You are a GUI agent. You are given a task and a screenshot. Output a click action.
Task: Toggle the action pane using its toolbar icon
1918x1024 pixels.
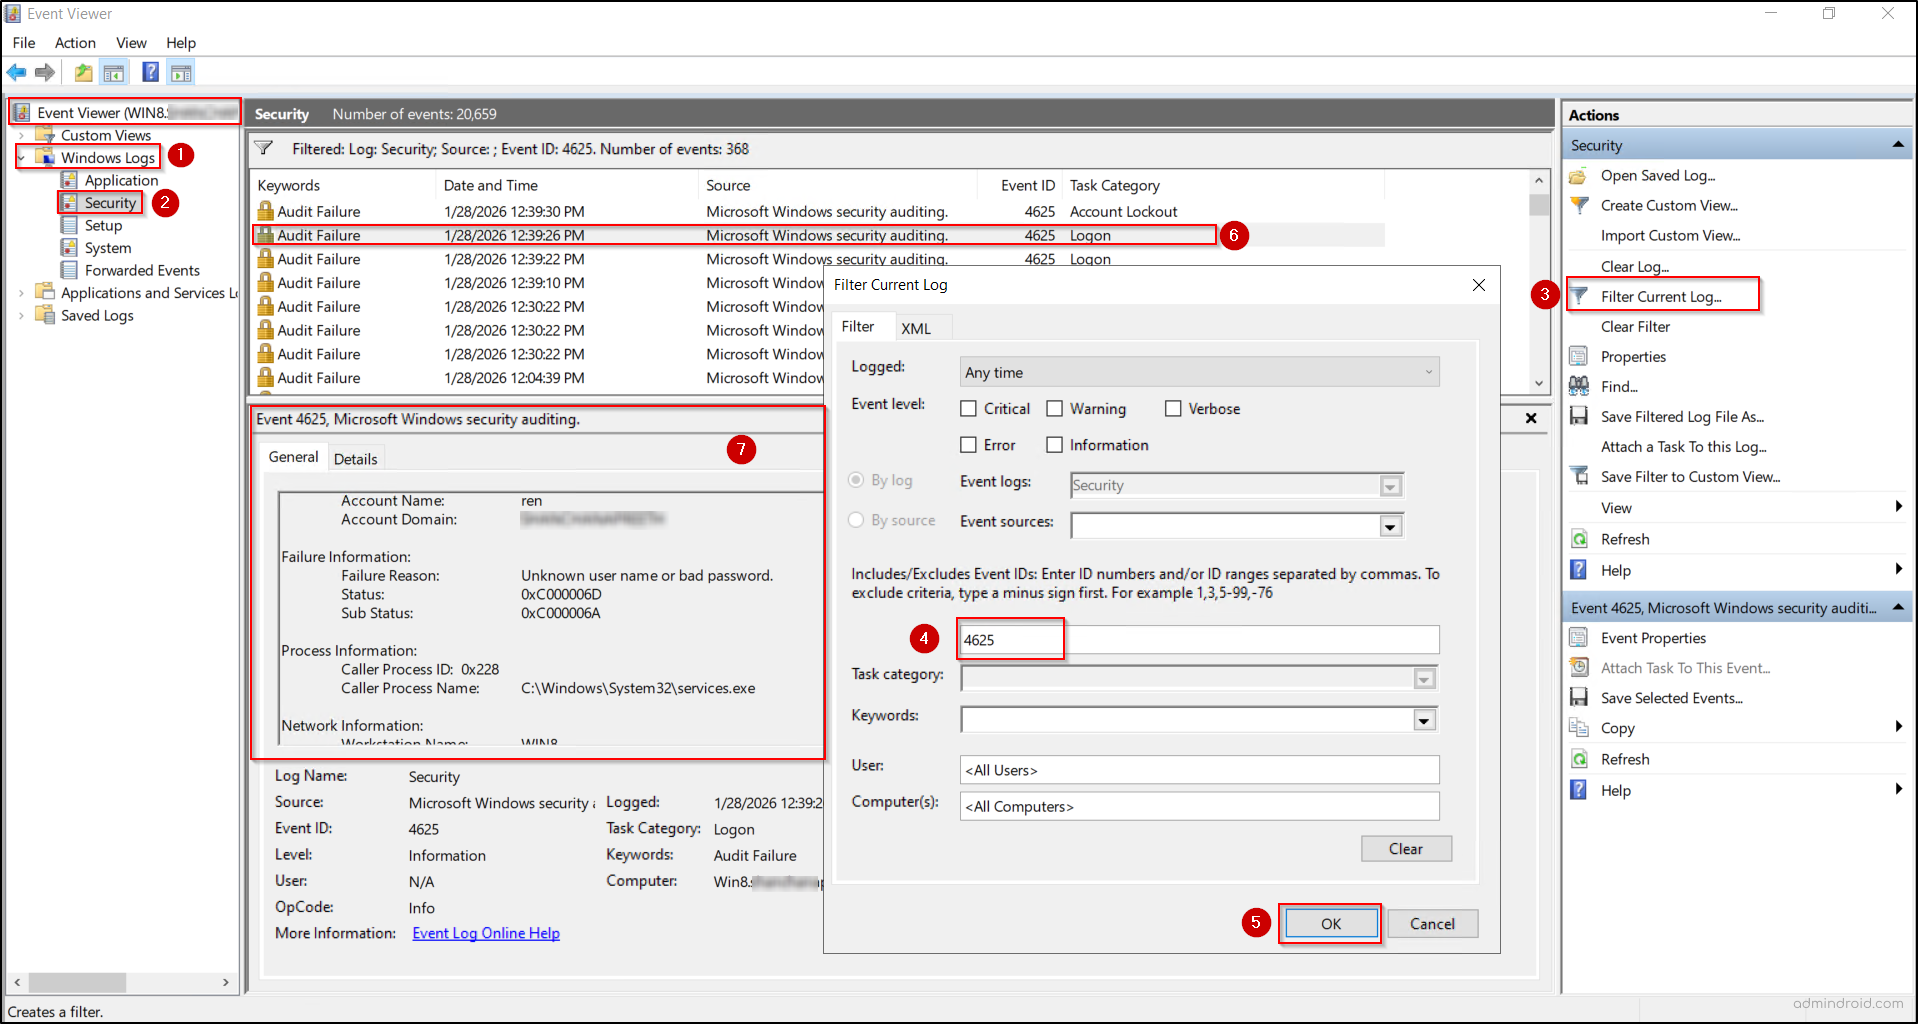tap(181, 72)
